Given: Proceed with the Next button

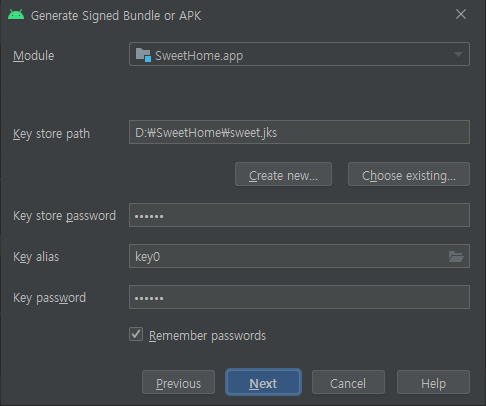Looking at the screenshot, I should [263, 382].
